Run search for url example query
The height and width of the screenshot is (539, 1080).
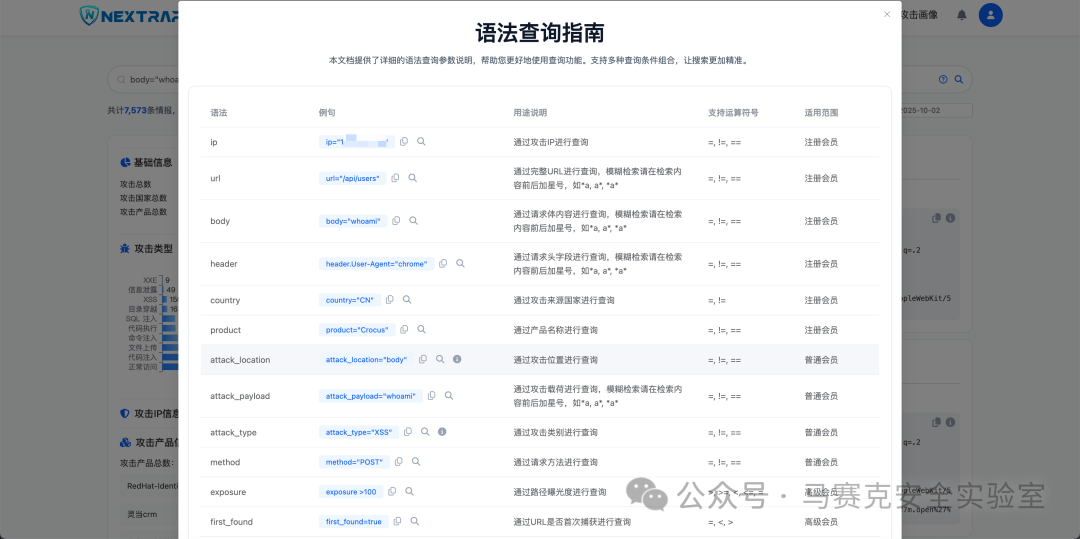413,178
